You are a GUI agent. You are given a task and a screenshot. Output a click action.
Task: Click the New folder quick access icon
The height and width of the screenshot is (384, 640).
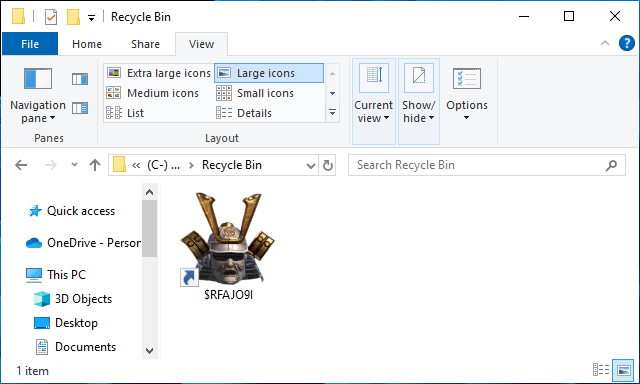(73, 17)
